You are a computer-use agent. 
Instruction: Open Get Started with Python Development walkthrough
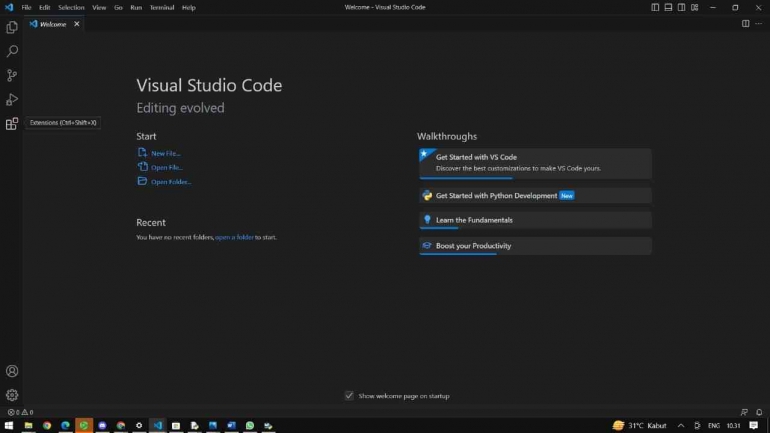(x=535, y=195)
